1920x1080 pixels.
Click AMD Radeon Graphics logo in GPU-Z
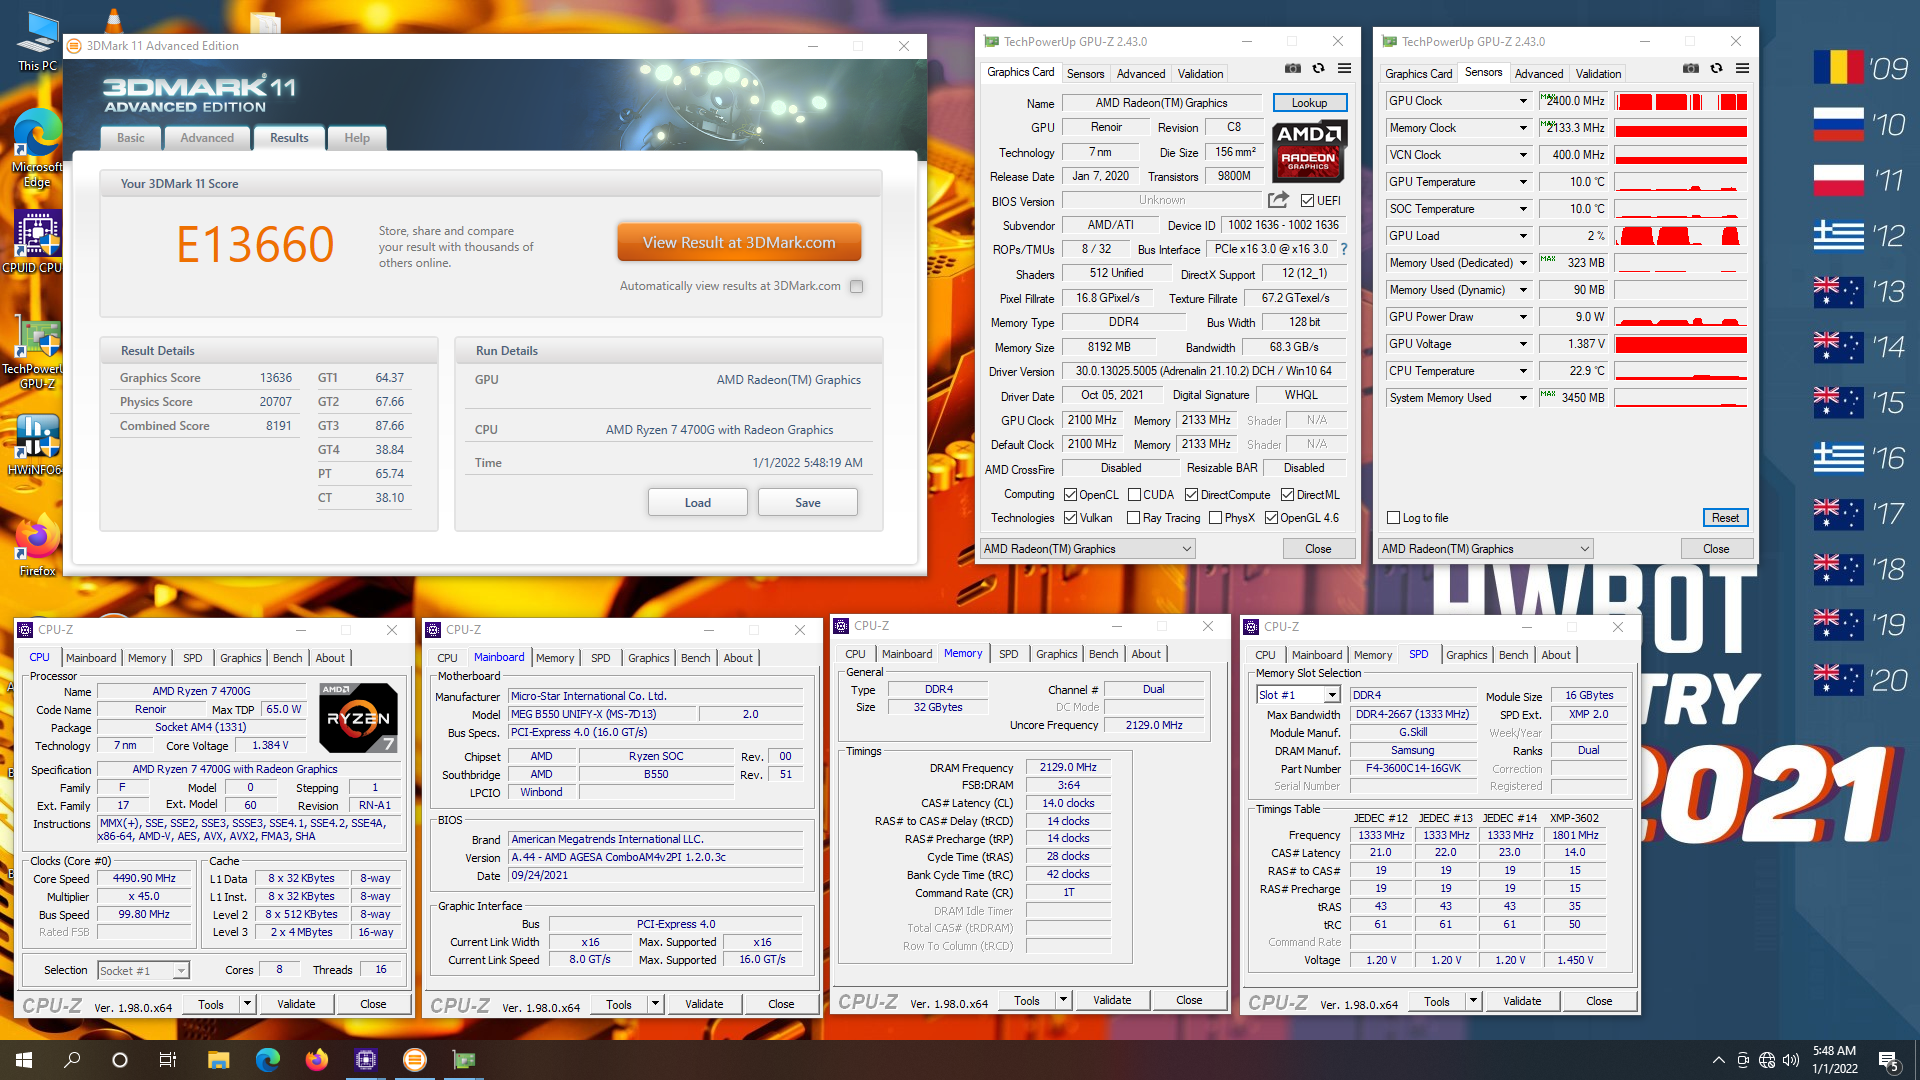tap(1310, 150)
